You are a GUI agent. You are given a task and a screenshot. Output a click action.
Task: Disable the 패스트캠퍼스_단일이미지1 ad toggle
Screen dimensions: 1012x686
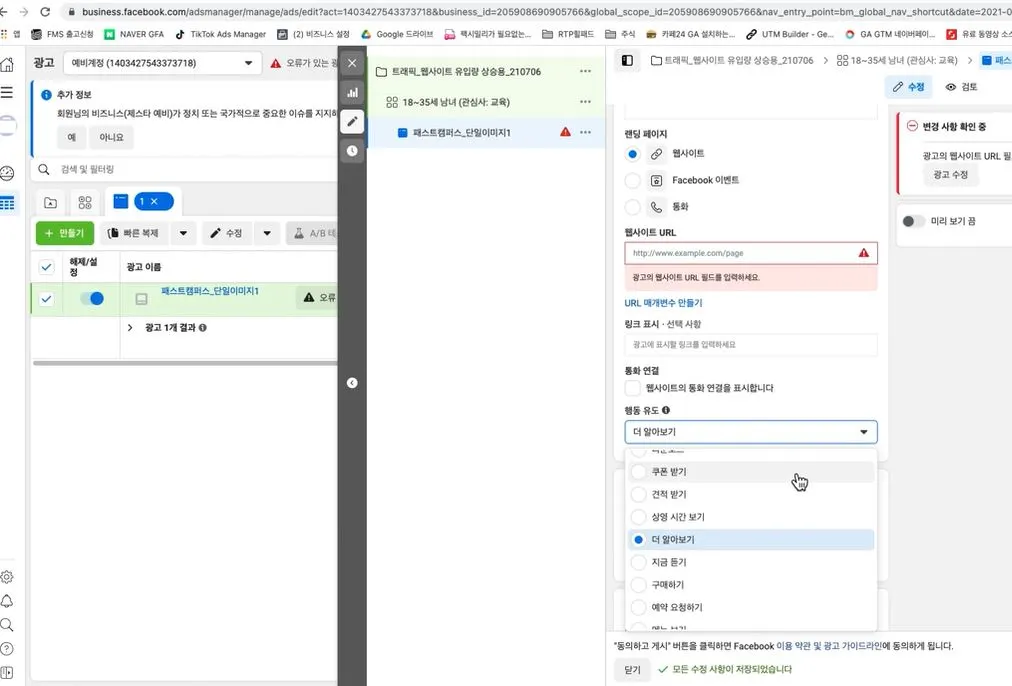[x=91, y=298]
